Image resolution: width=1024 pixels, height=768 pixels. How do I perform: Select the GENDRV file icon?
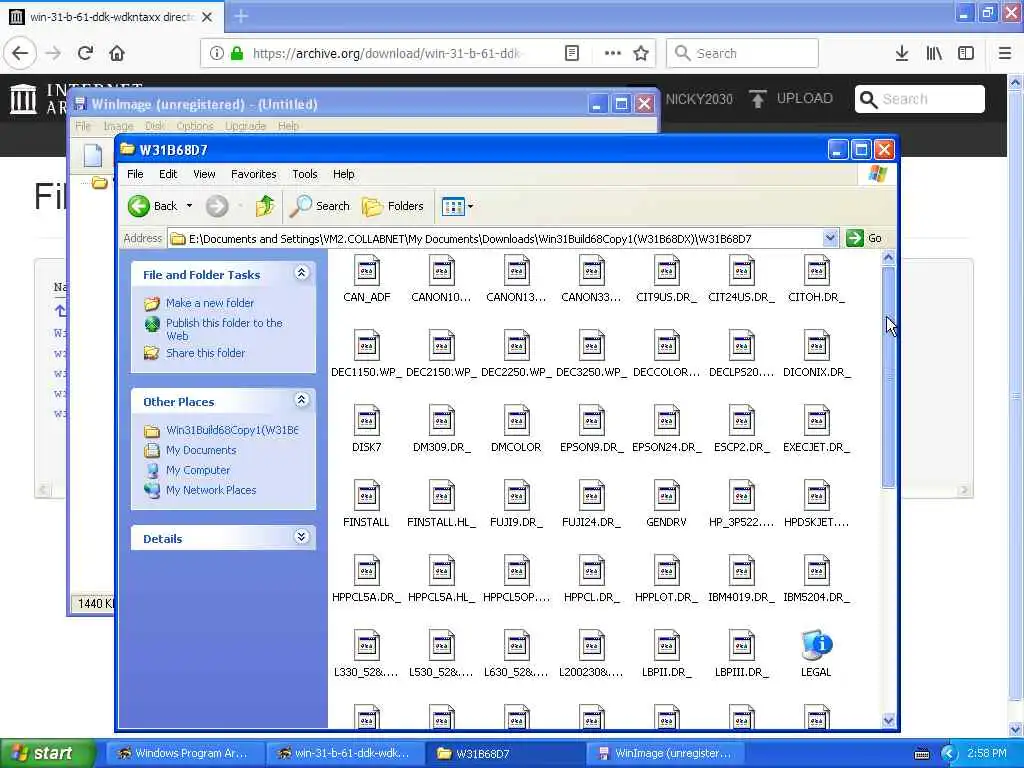[666, 496]
